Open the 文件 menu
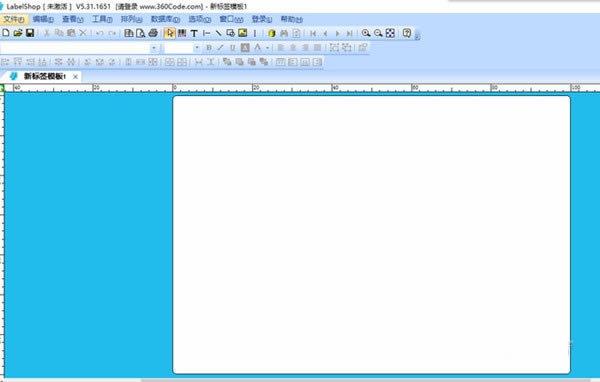 click(14, 19)
